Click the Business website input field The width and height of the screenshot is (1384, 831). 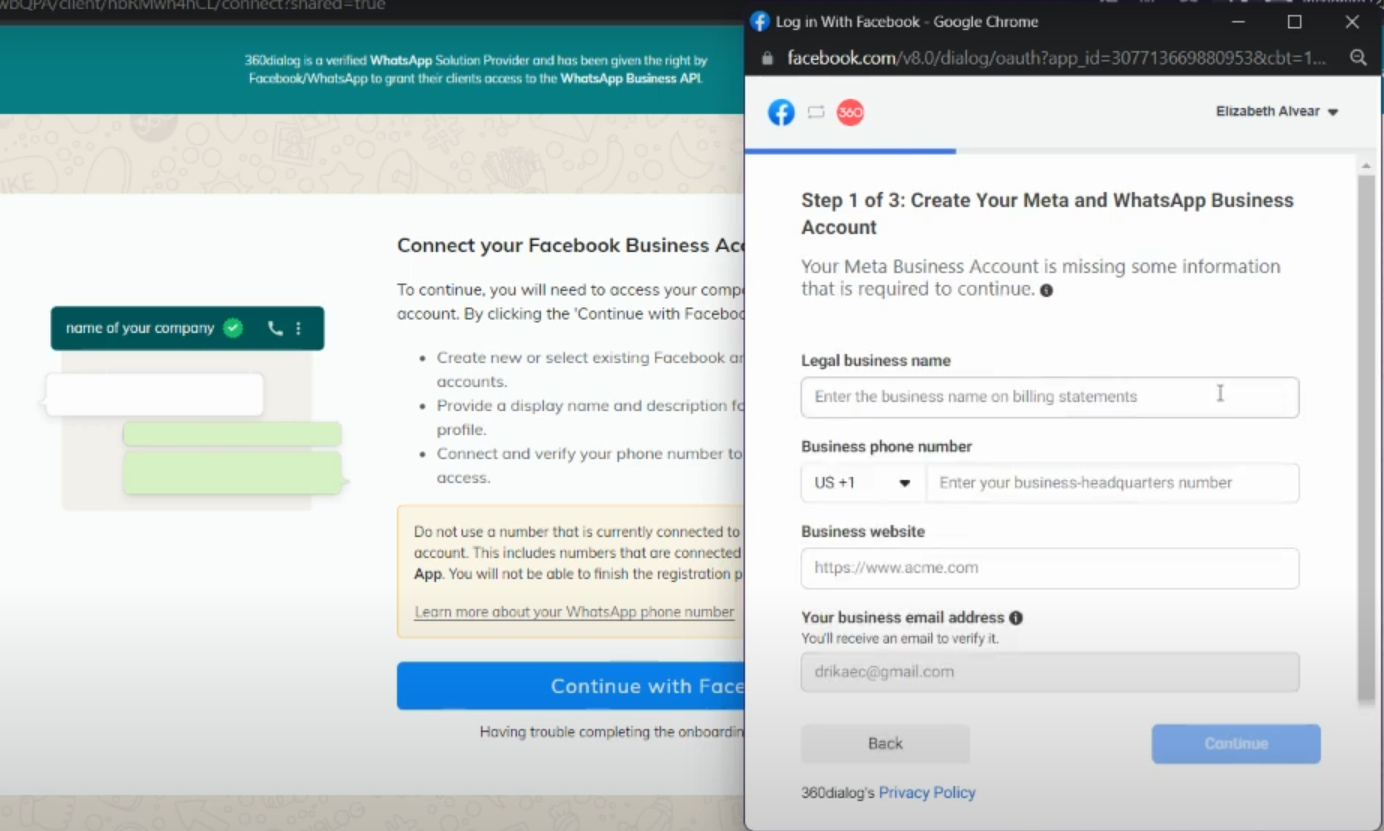coord(1050,568)
